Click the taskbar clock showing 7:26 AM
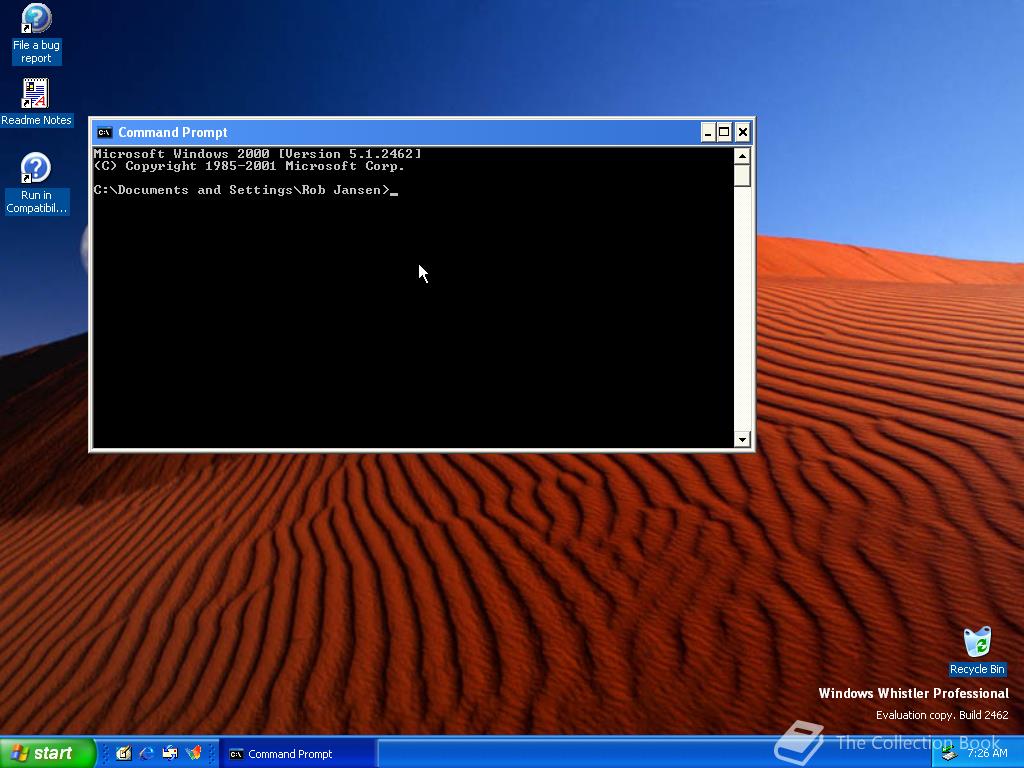 pos(987,753)
